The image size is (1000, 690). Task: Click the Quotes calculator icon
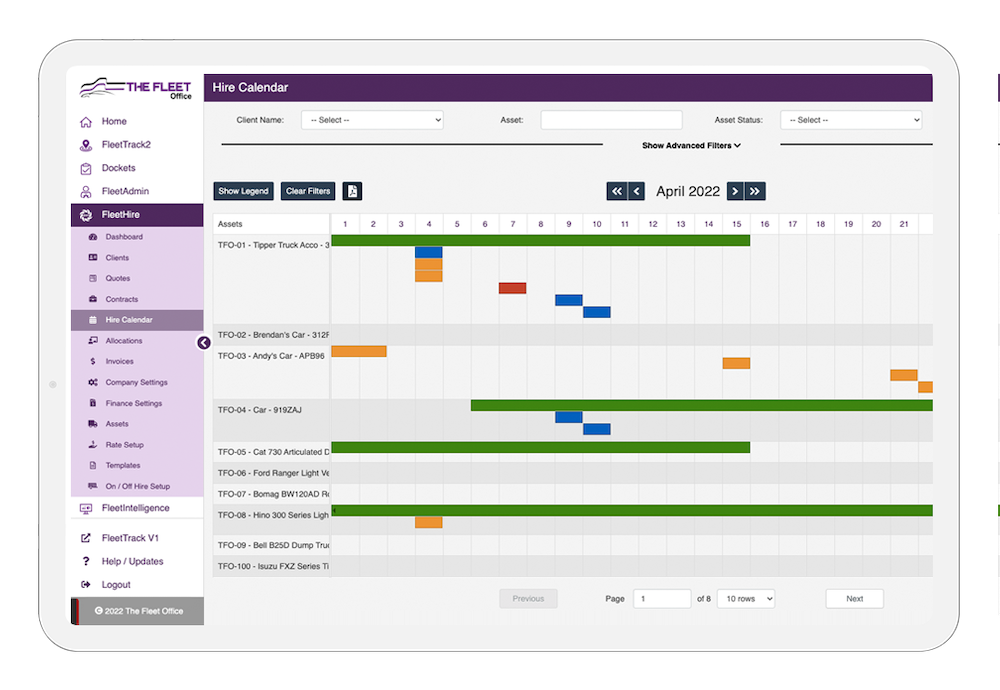(x=92, y=278)
